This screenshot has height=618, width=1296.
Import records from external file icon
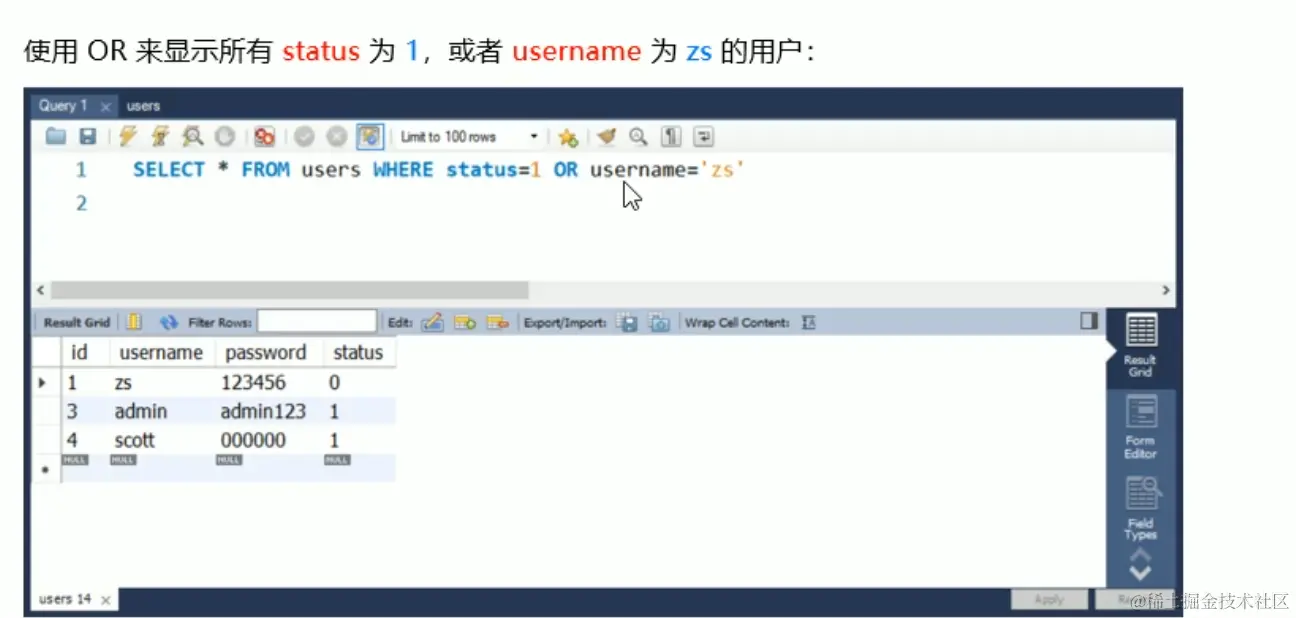(659, 322)
